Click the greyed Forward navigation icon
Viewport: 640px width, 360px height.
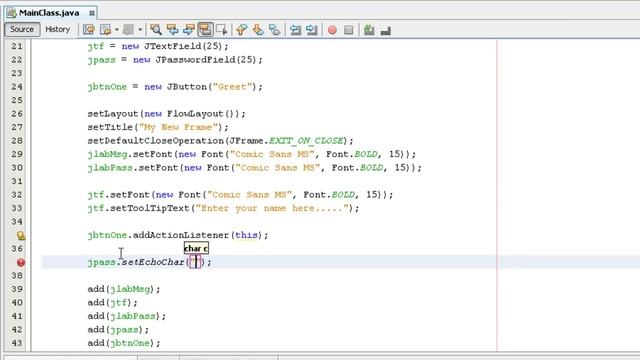[128, 29]
